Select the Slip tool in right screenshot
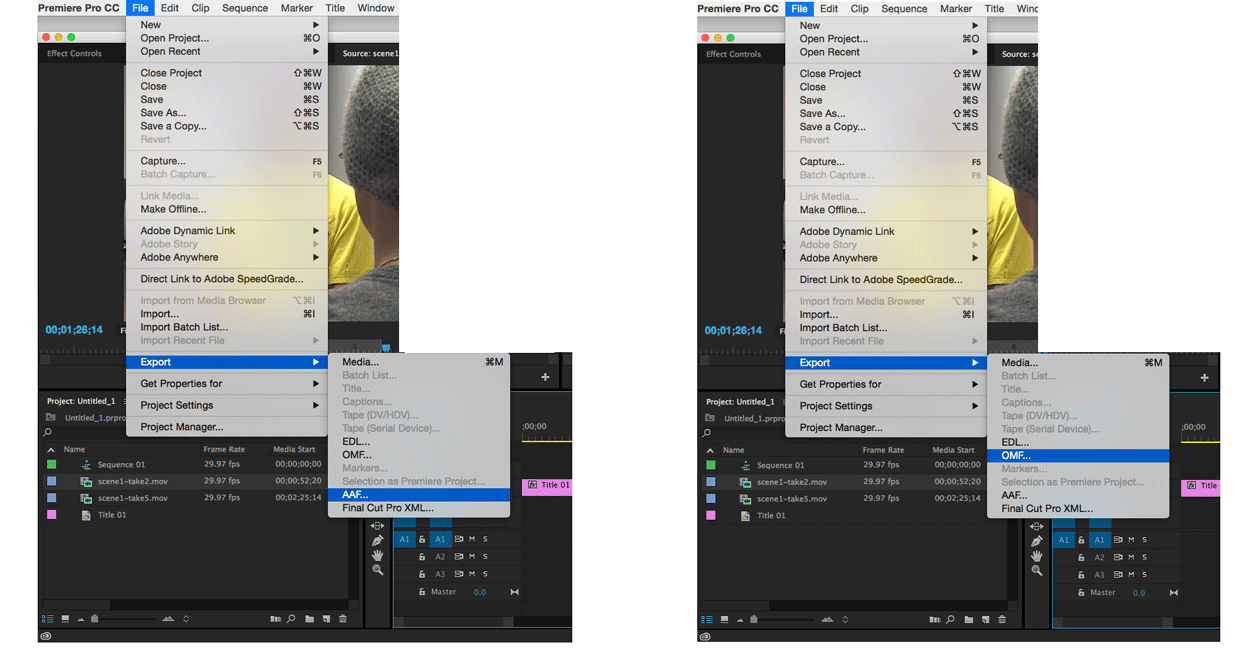1250x668 pixels. 1037,526
